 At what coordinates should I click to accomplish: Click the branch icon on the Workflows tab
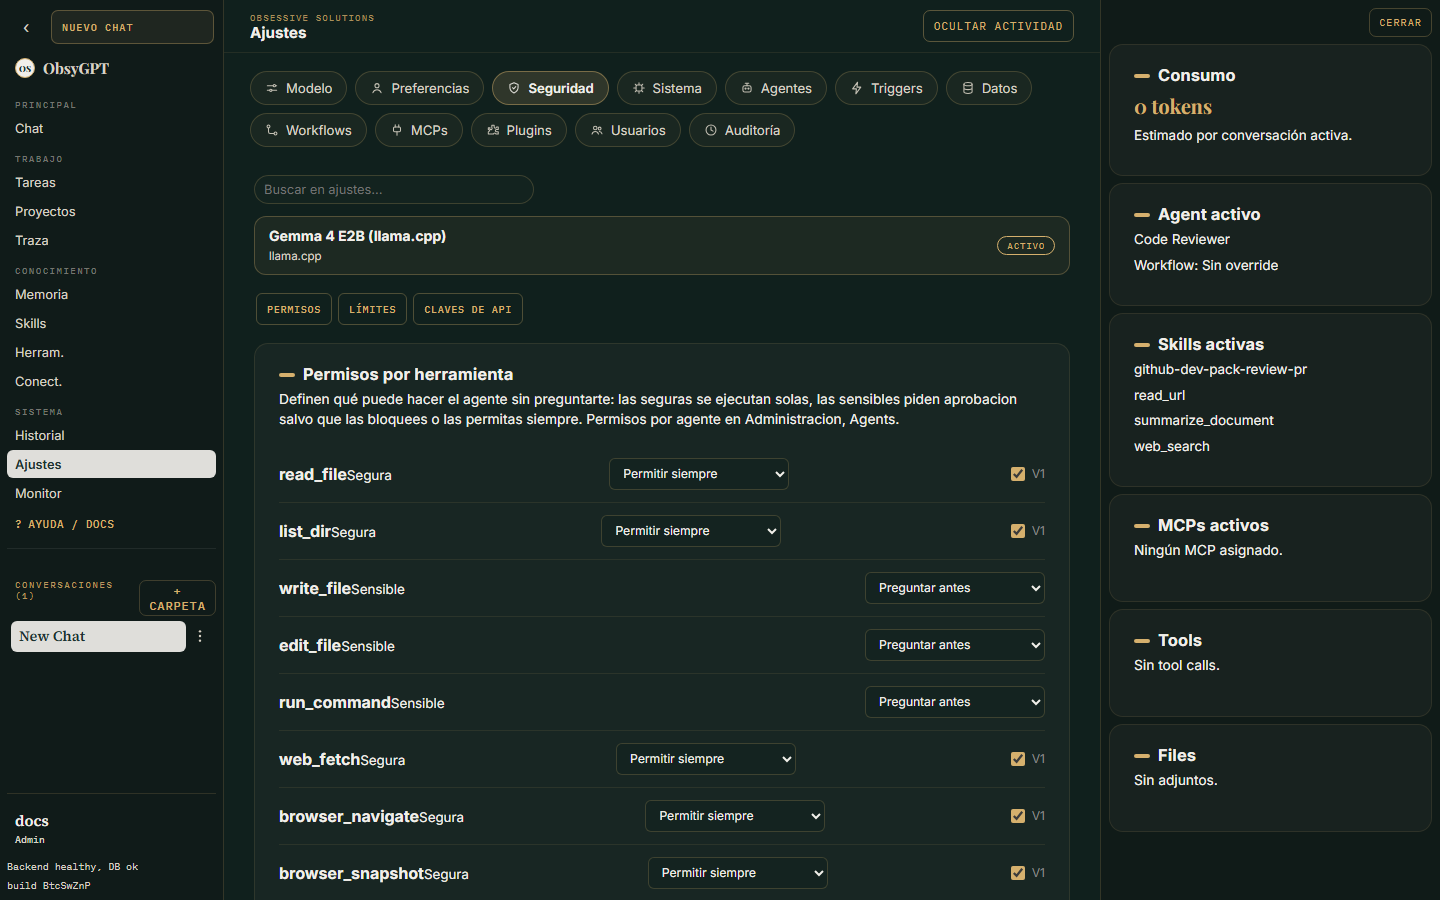(272, 130)
